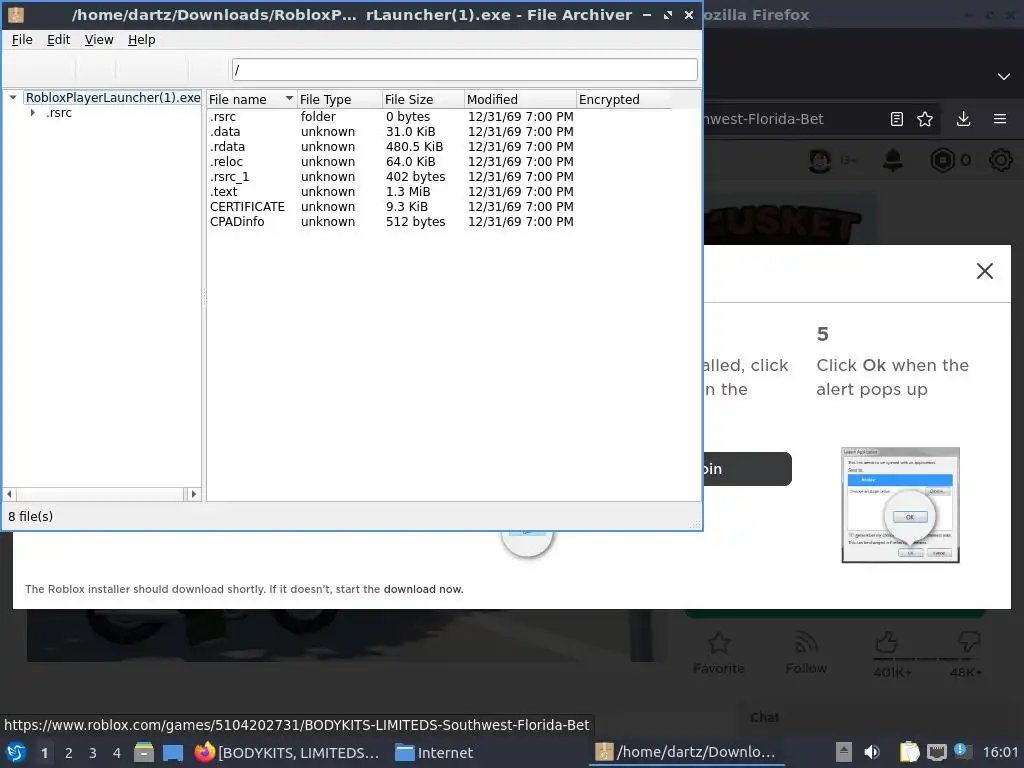Click the Favorite star on the Roblox page

(x=718, y=643)
